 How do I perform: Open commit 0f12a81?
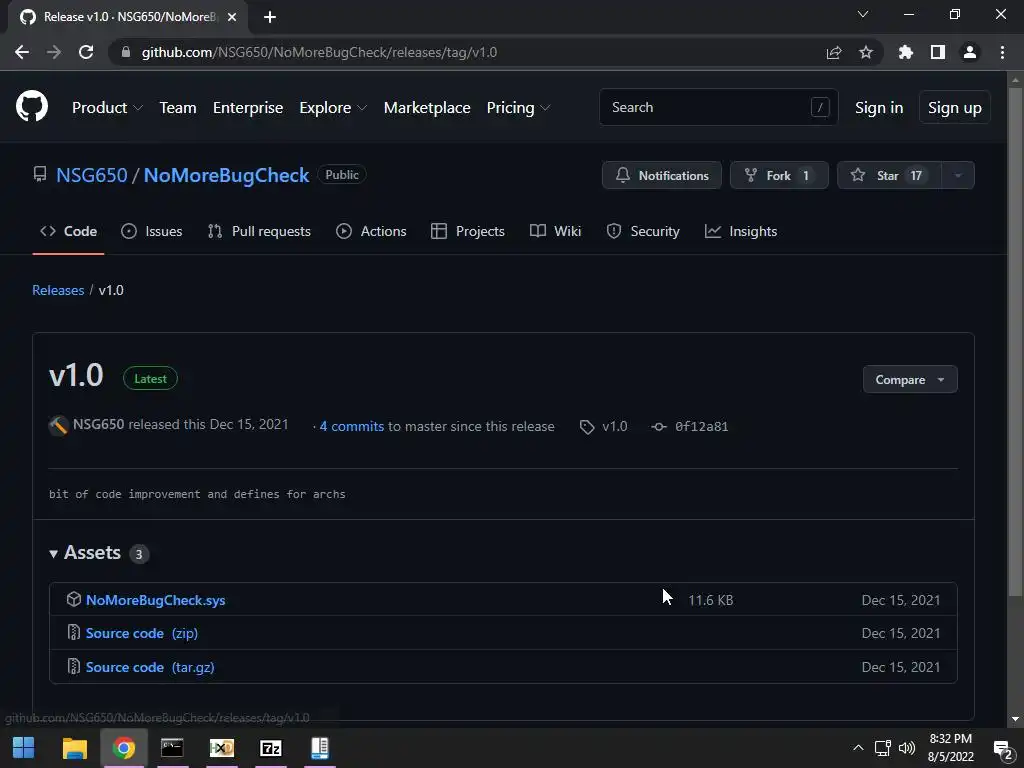701,426
